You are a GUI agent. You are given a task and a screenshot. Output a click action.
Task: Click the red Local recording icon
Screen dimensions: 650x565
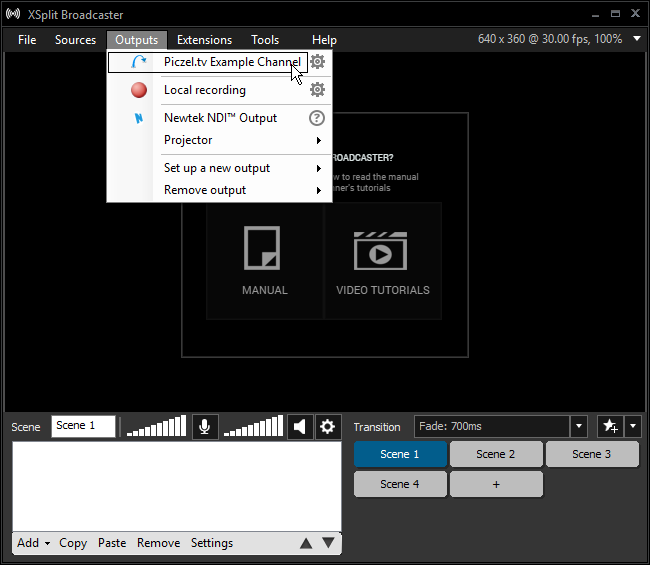tap(139, 90)
